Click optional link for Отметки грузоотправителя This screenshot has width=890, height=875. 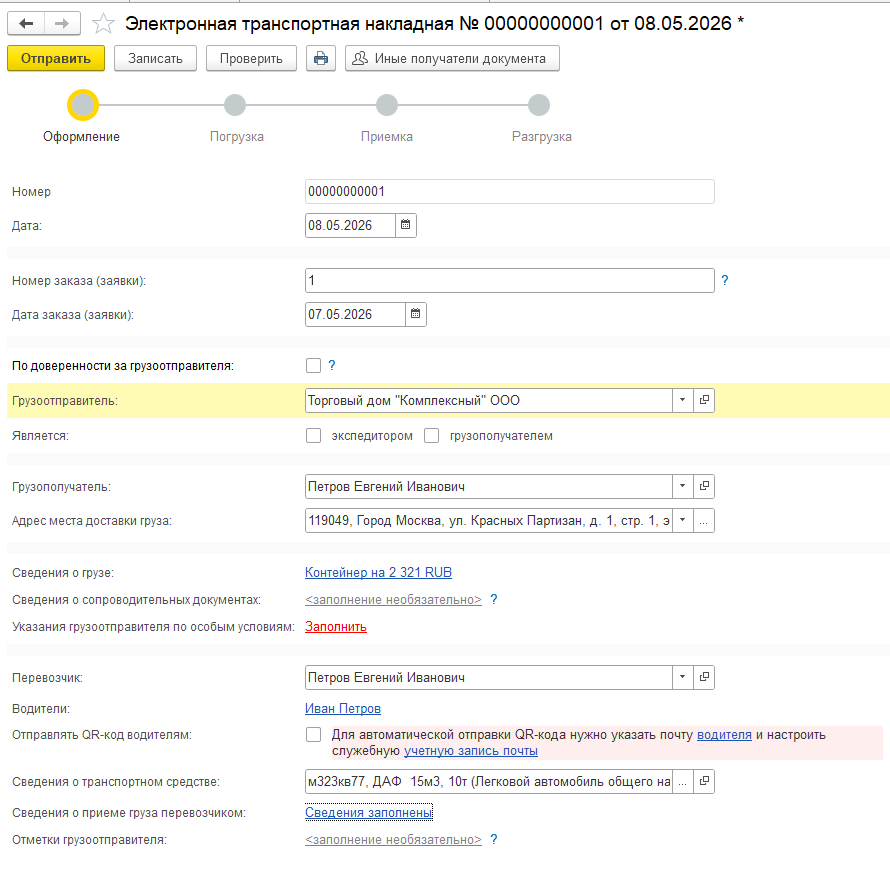point(393,840)
